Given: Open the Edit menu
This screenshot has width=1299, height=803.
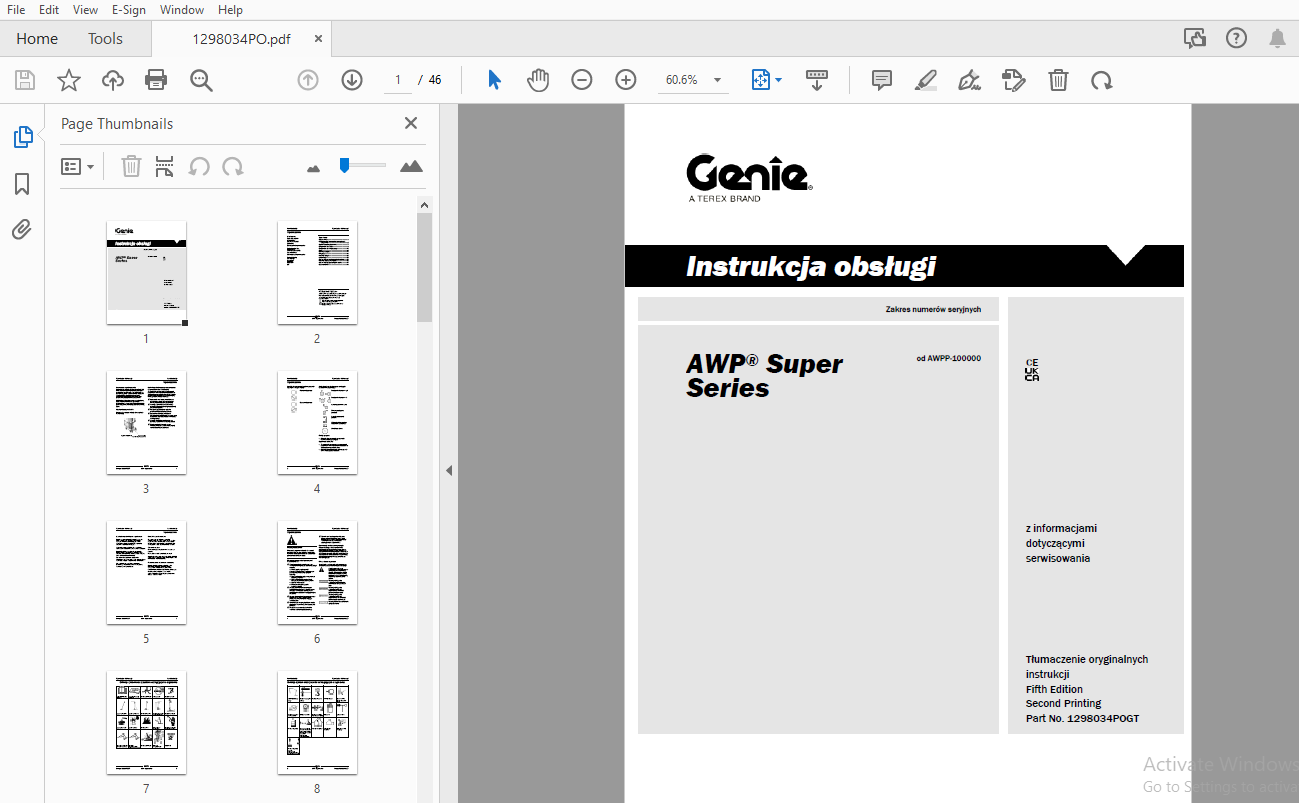Looking at the screenshot, I should tap(49, 9).
